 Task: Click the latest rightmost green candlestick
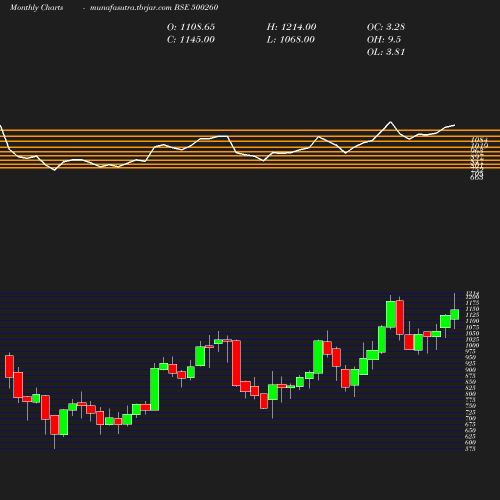click(x=455, y=314)
